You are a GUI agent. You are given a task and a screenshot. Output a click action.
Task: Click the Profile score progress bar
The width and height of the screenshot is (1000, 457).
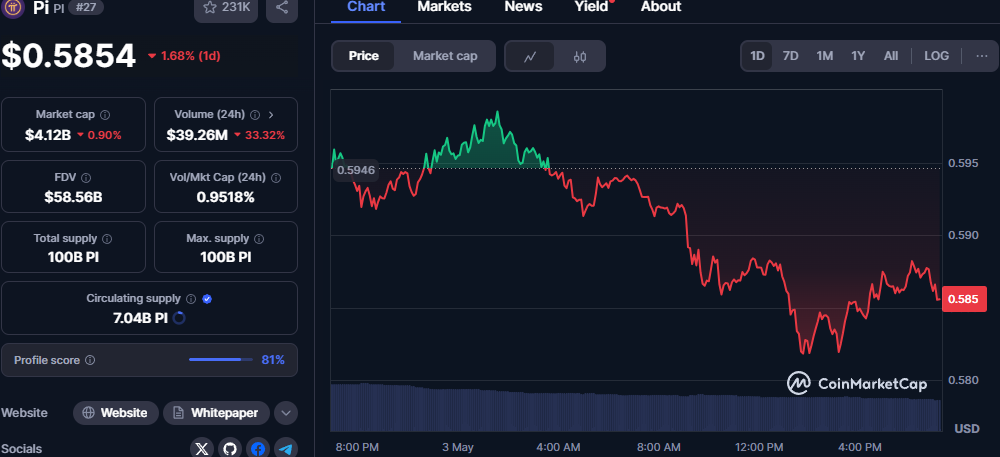coord(220,360)
